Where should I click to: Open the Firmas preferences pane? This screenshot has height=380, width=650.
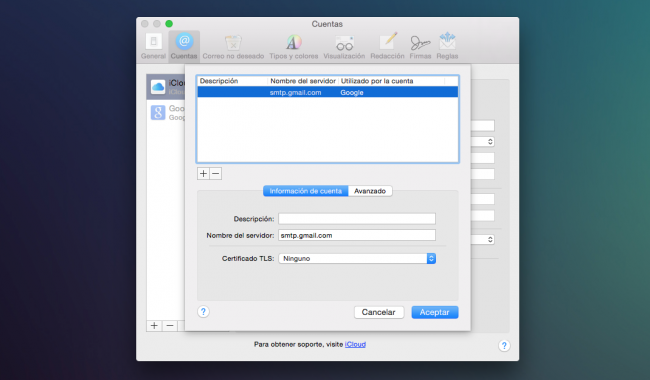[420, 46]
